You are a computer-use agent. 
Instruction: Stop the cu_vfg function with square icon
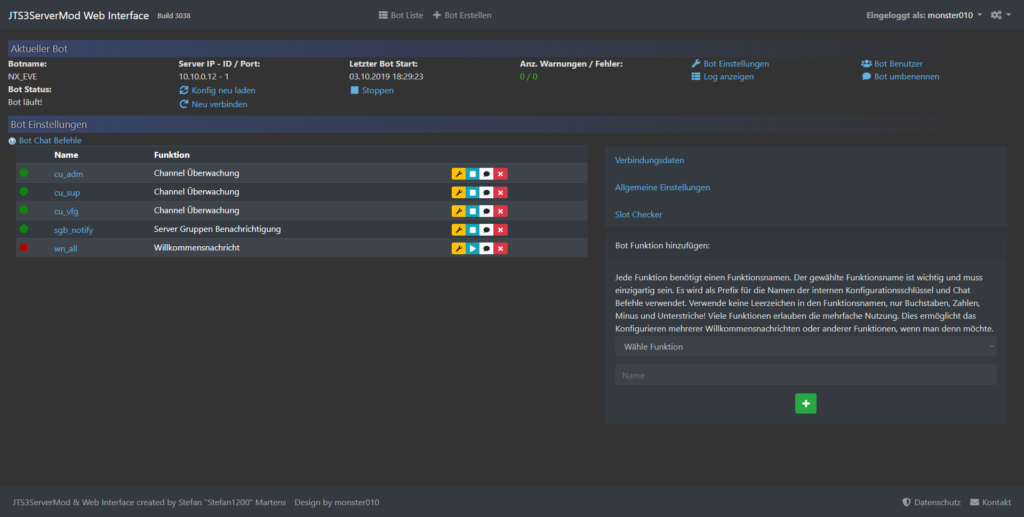coord(472,211)
